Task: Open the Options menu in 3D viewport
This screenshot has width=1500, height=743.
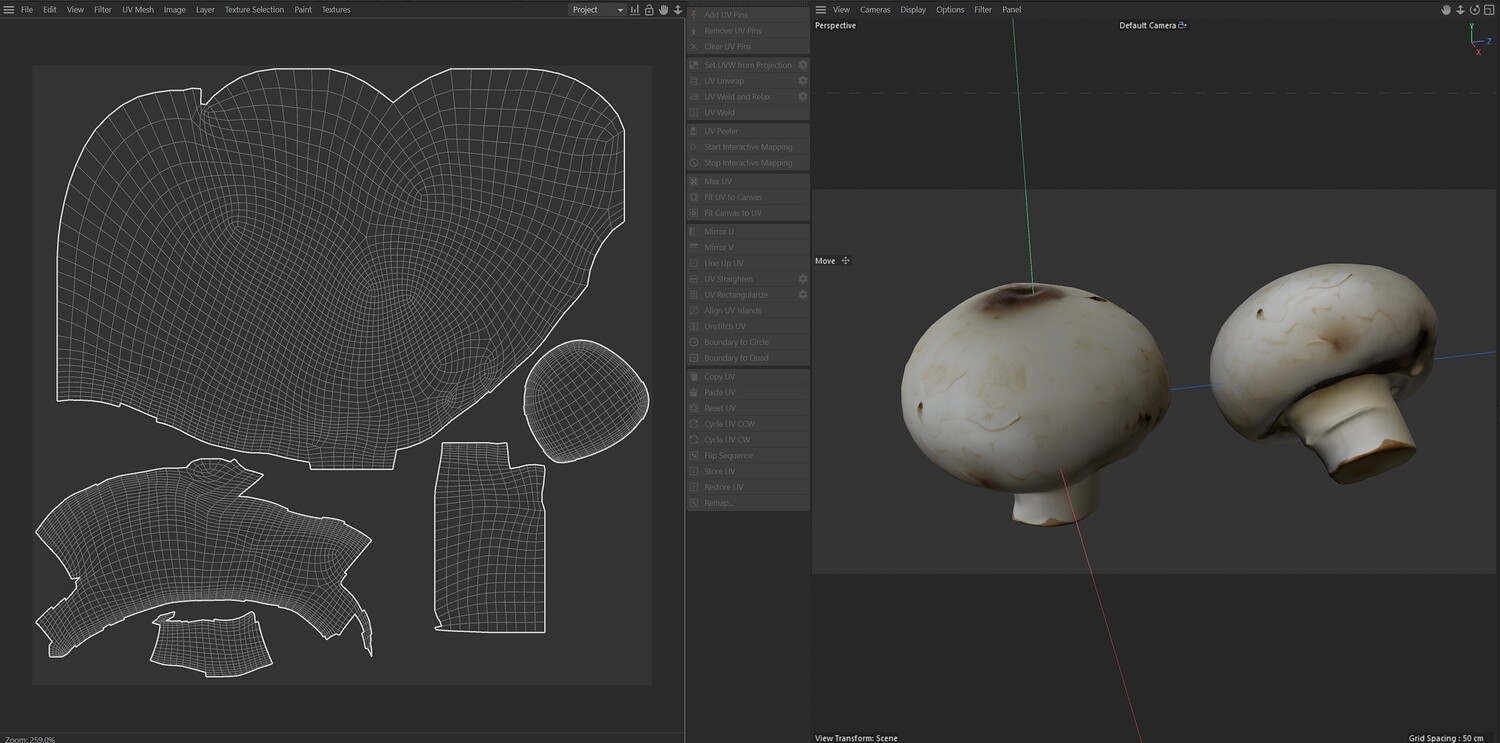Action: coord(950,9)
